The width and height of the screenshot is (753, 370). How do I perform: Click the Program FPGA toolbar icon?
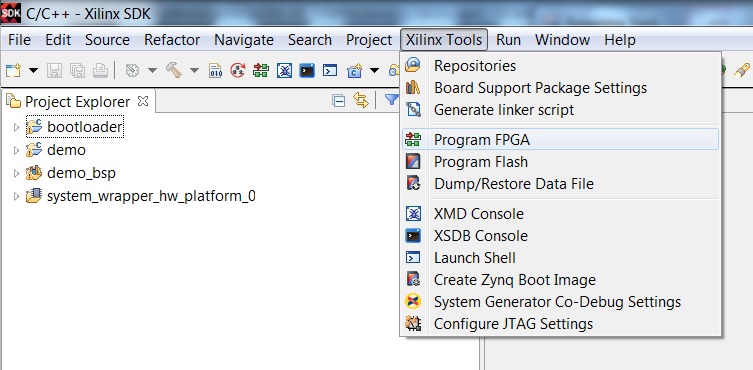[261, 71]
